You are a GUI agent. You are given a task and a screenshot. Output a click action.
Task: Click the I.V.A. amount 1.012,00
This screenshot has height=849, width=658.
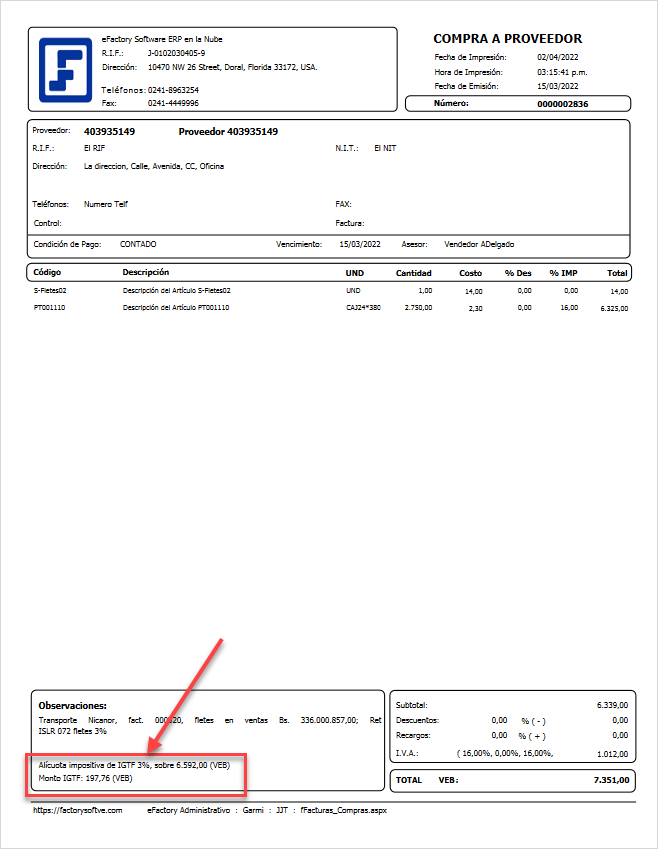[x=612, y=754]
